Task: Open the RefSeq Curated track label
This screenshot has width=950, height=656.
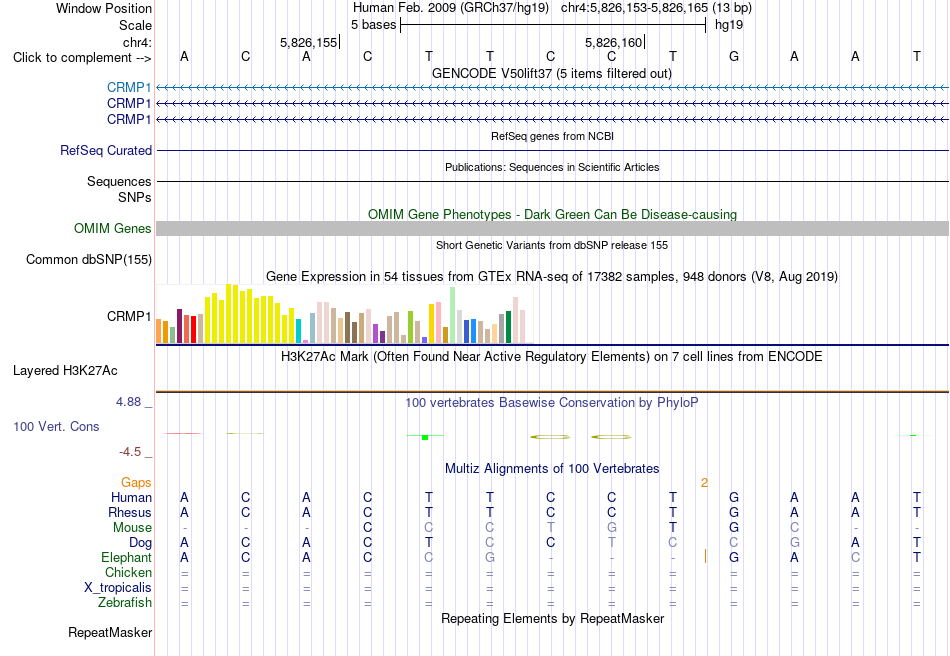Action: point(105,150)
